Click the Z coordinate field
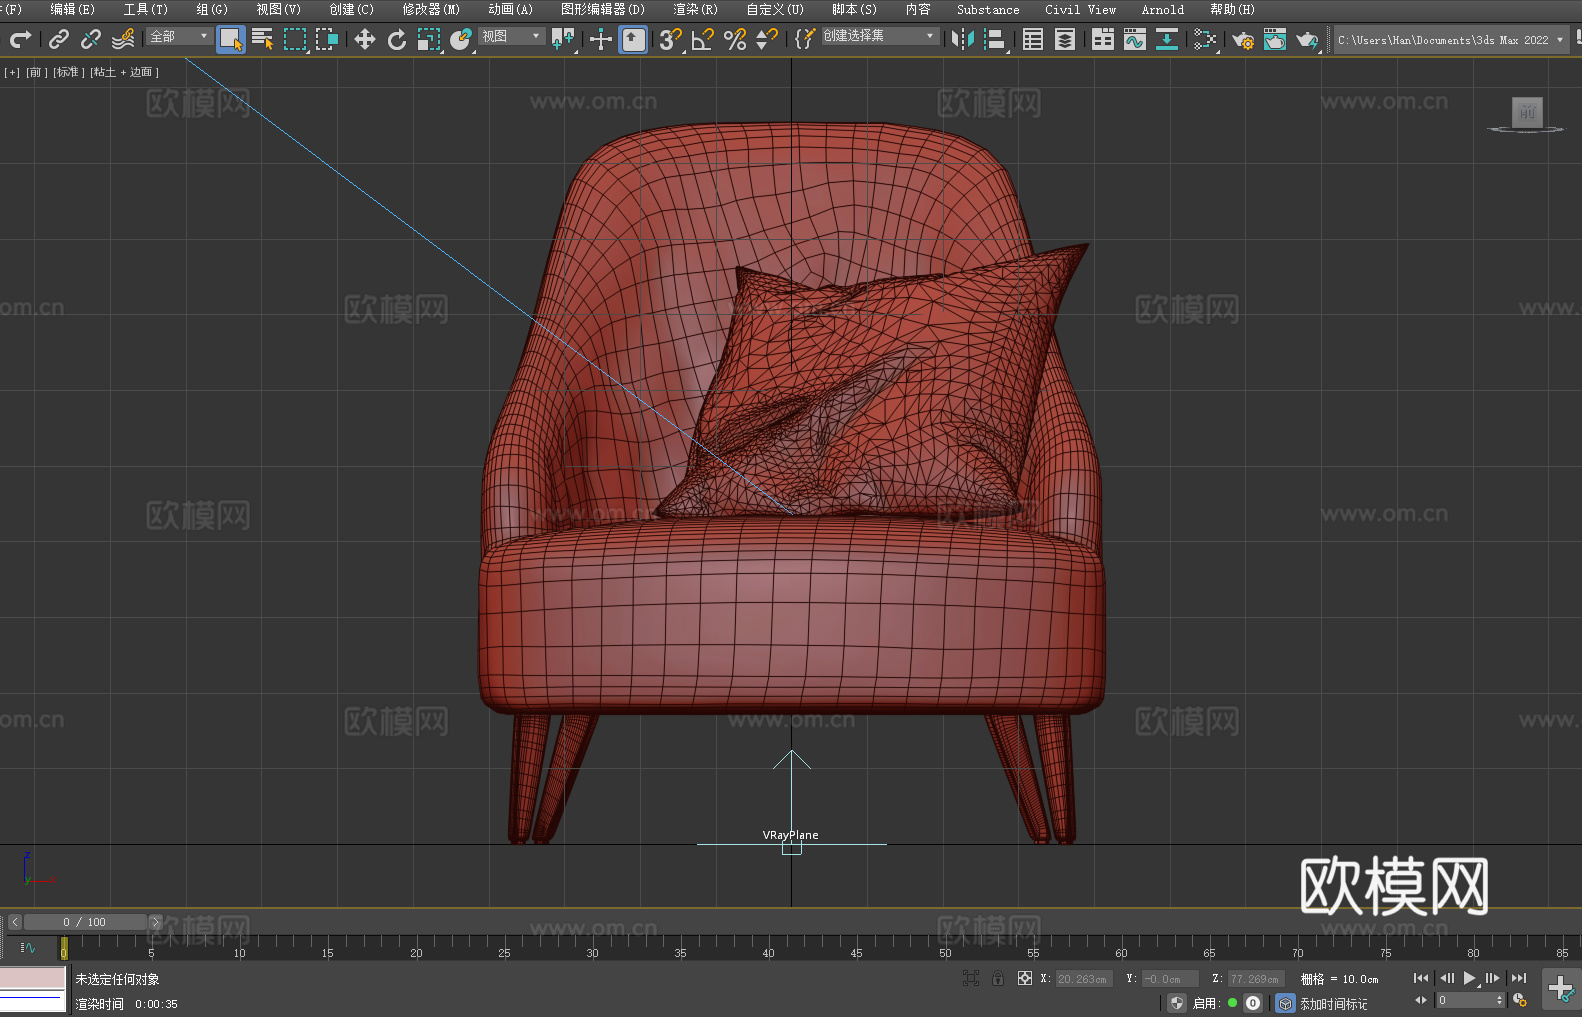Screen dimensions: 1582x1017 click(x=1255, y=979)
